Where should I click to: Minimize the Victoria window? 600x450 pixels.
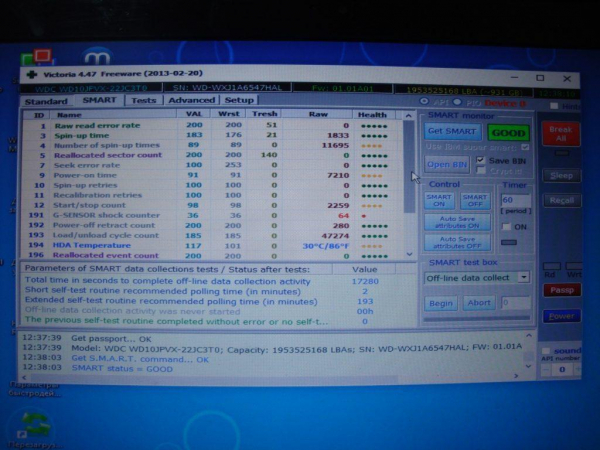coord(515,78)
